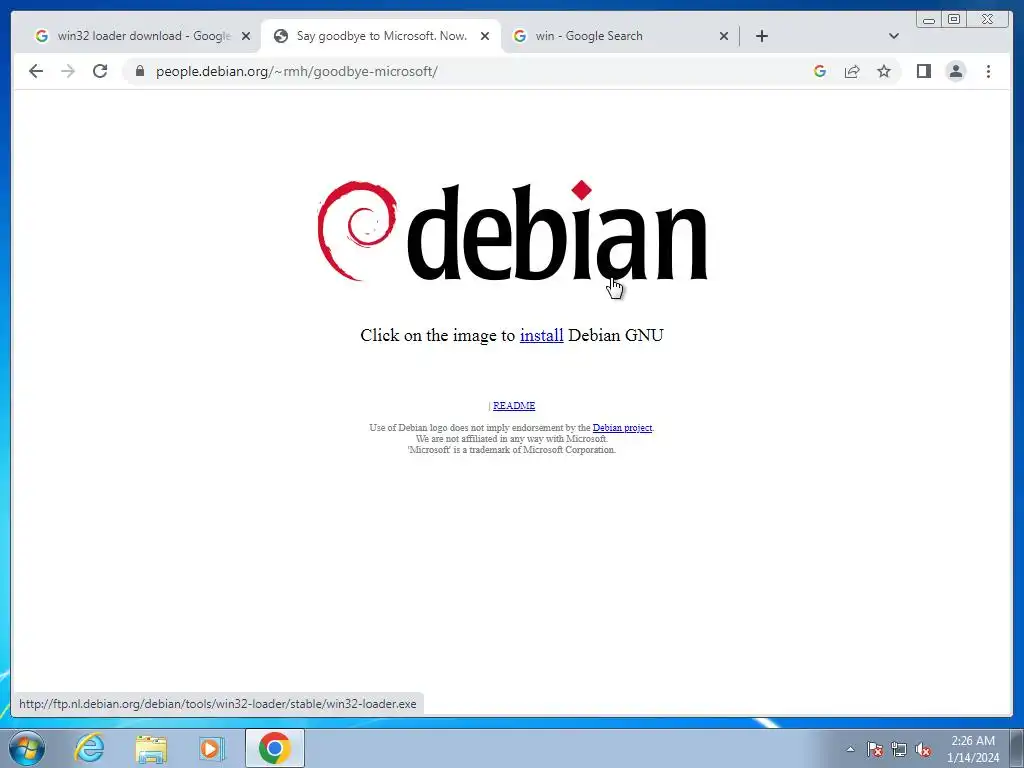Screen dimensions: 1024x768
Task: Minimize the Chrome window
Action: (x=929, y=20)
